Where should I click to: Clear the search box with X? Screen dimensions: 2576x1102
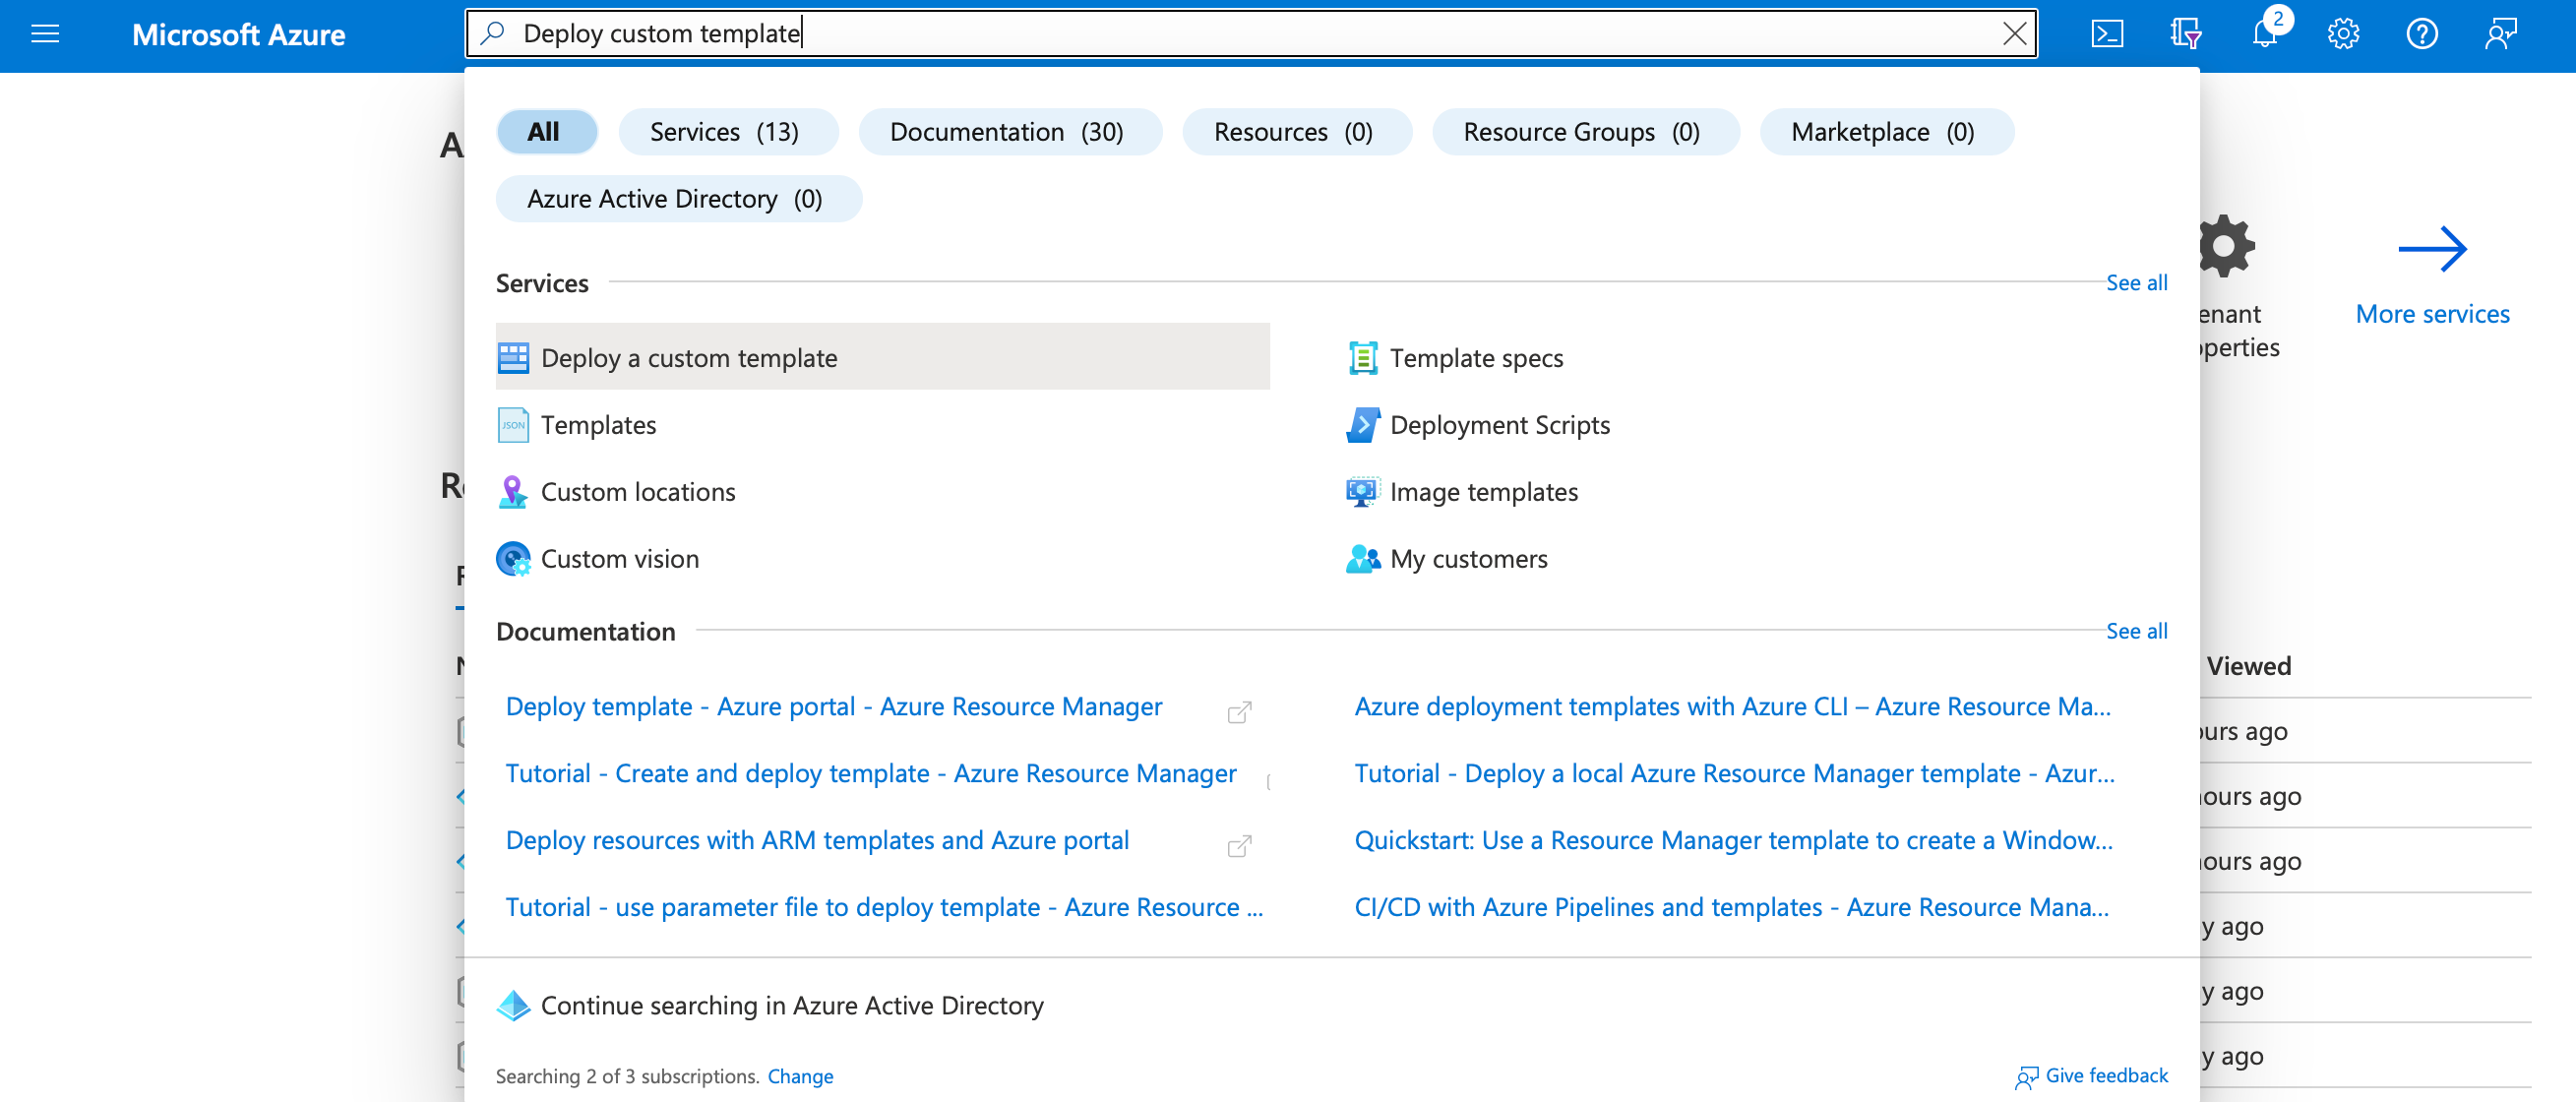[2014, 34]
